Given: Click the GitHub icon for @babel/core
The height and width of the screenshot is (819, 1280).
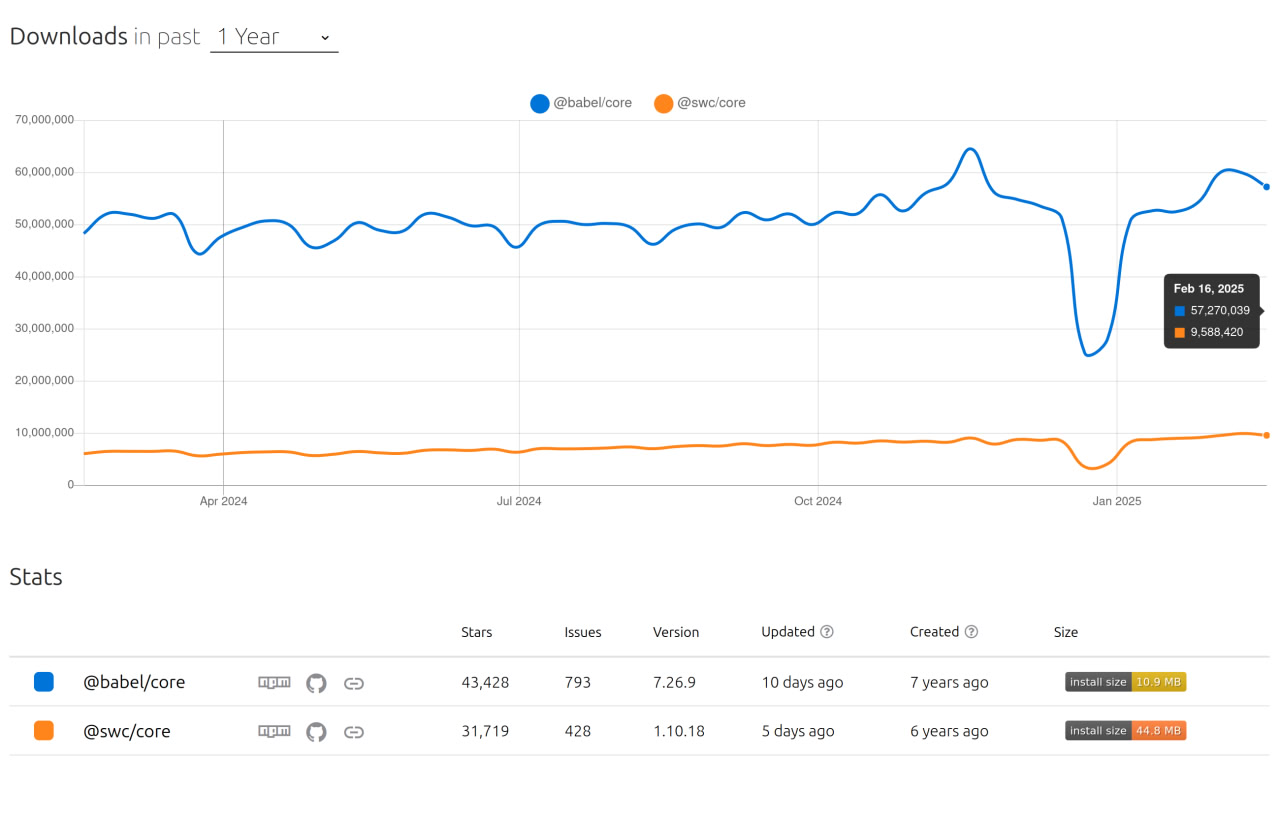Looking at the screenshot, I should click(x=316, y=682).
